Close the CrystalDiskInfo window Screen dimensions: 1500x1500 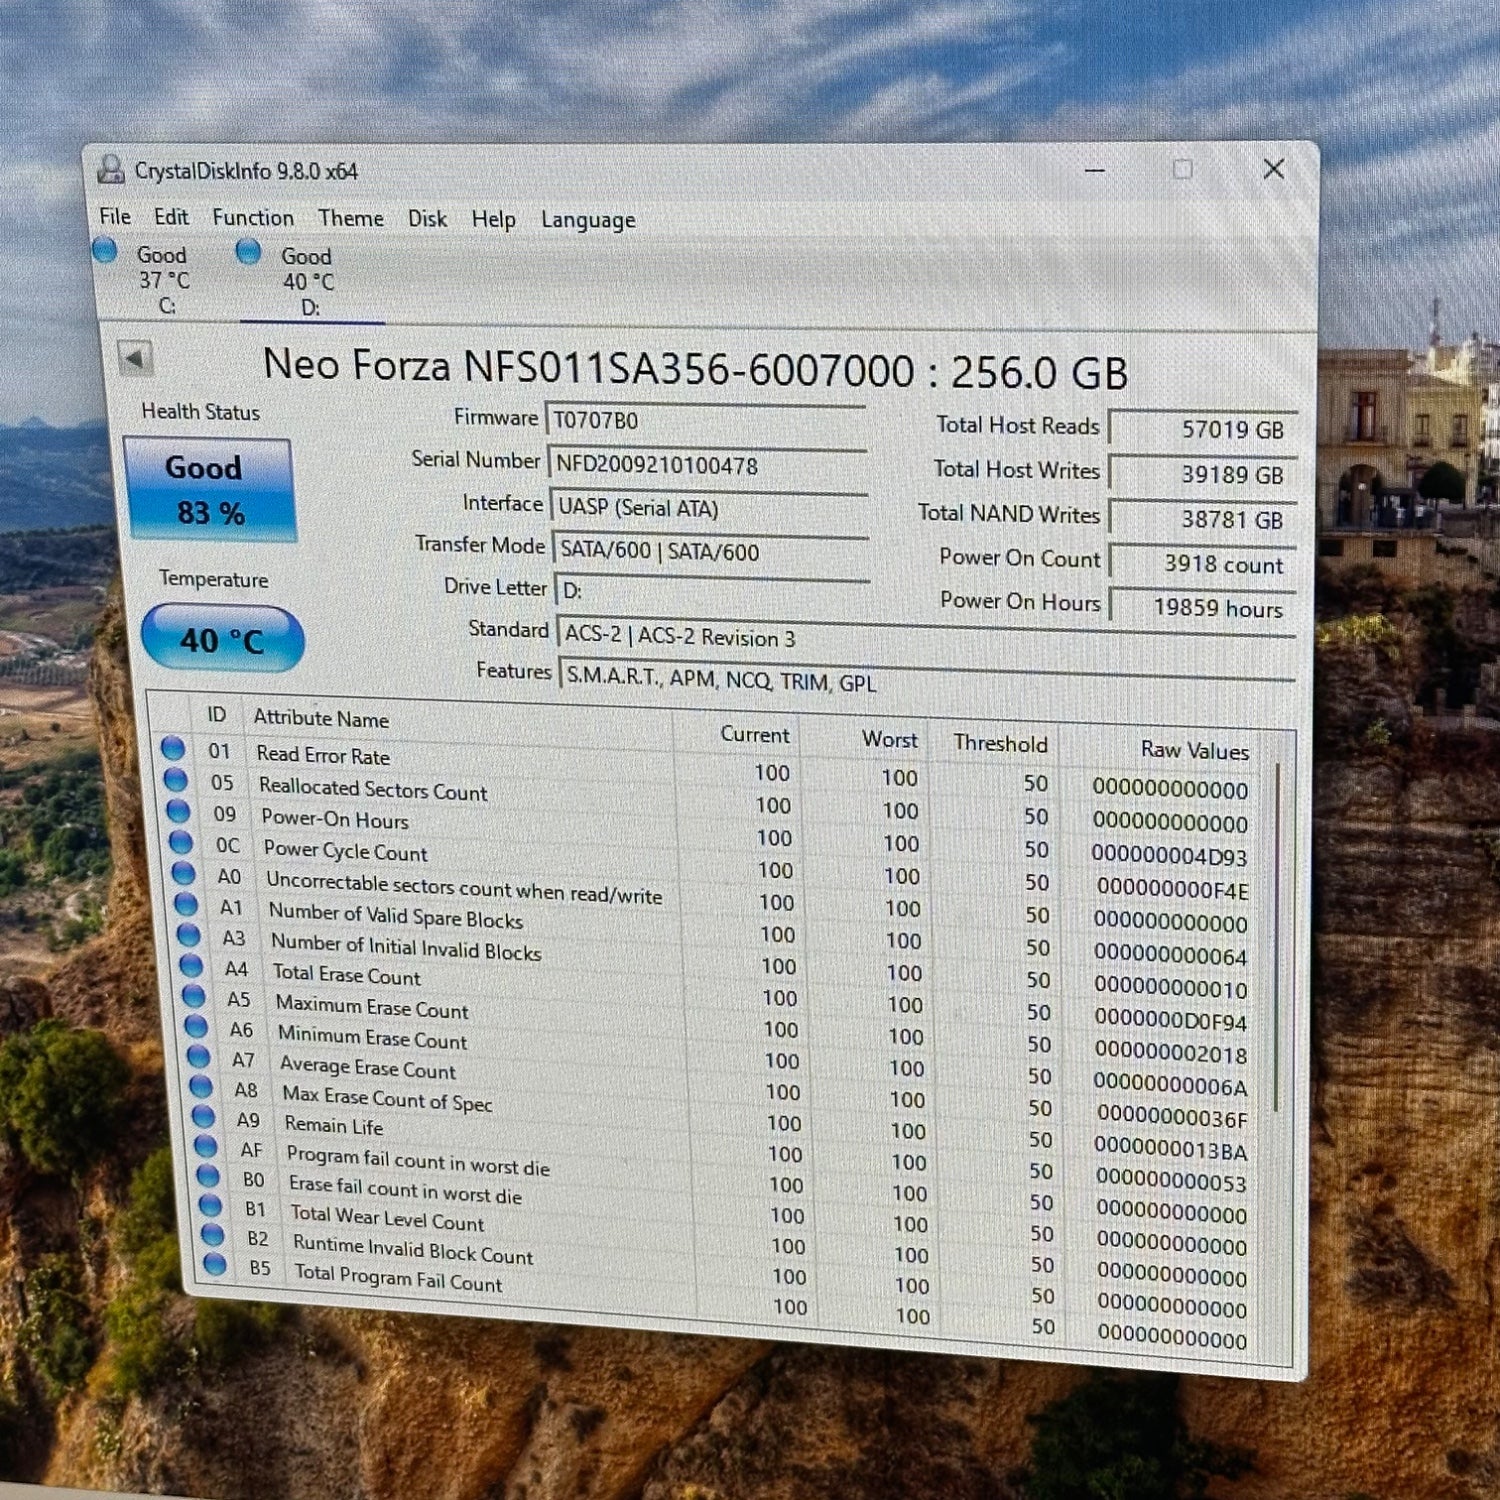pos(1273,169)
